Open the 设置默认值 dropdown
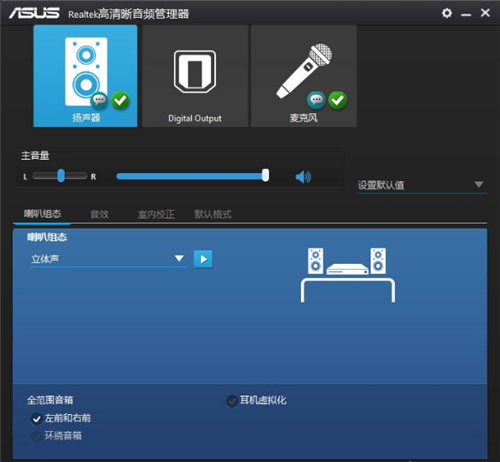Screen dimensions: 500x462 422,185
